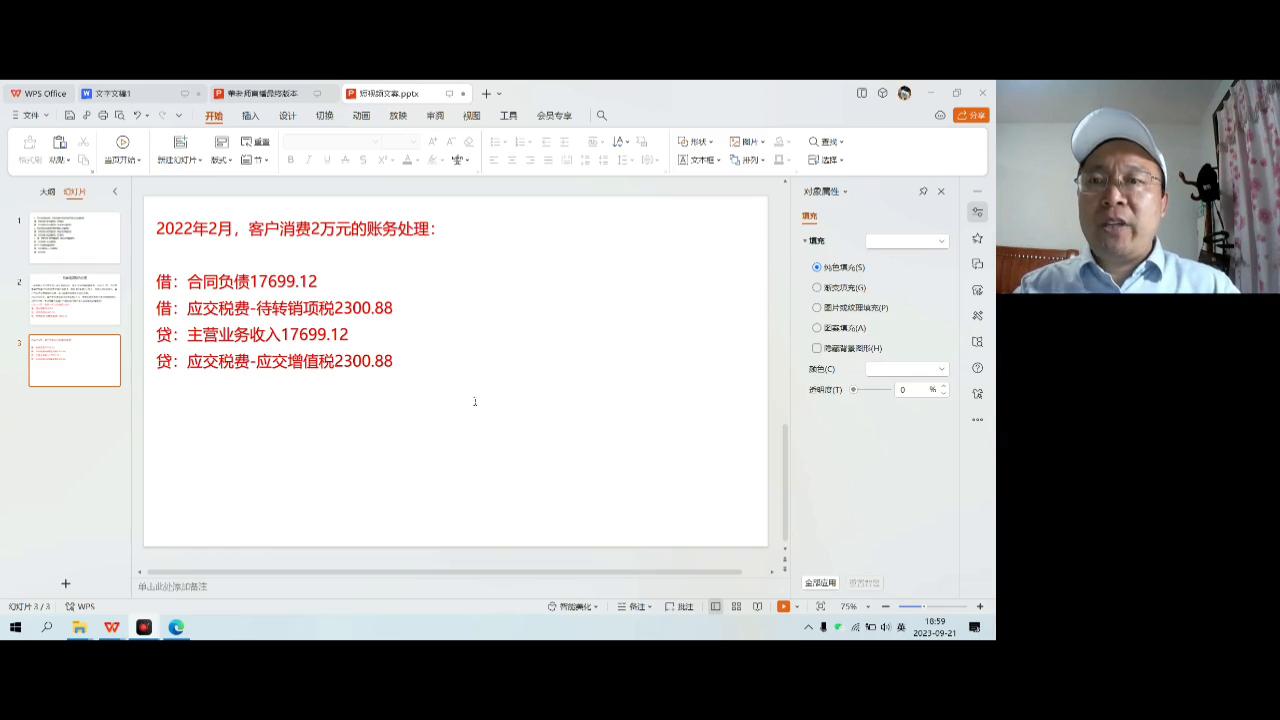Switch to the 插入 ribbon tab

click(249, 115)
